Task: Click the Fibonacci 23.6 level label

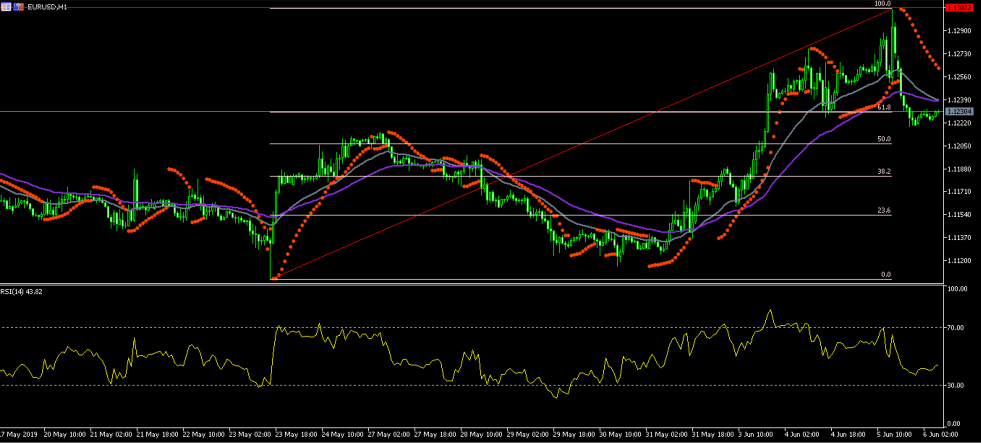Action: click(884, 211)
